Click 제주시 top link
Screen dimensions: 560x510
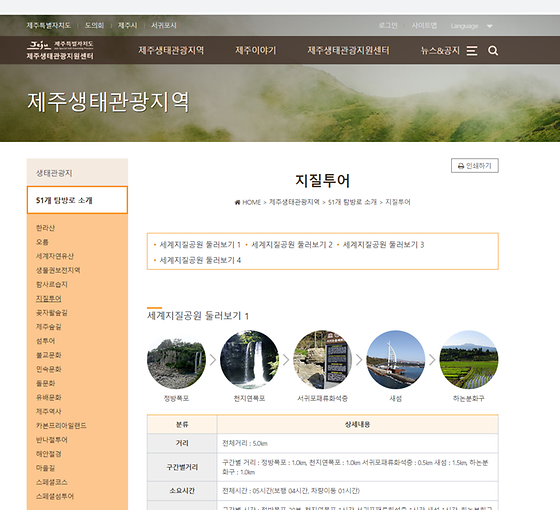pos(128,25)
